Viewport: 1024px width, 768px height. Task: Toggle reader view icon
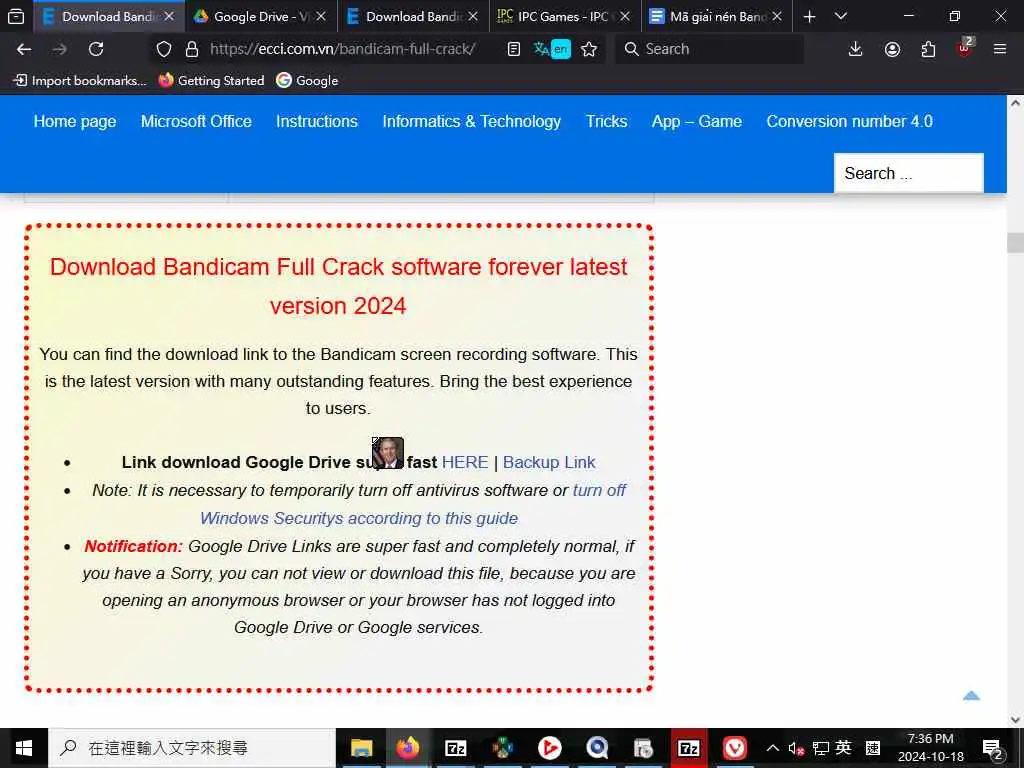tap(514, 49)
